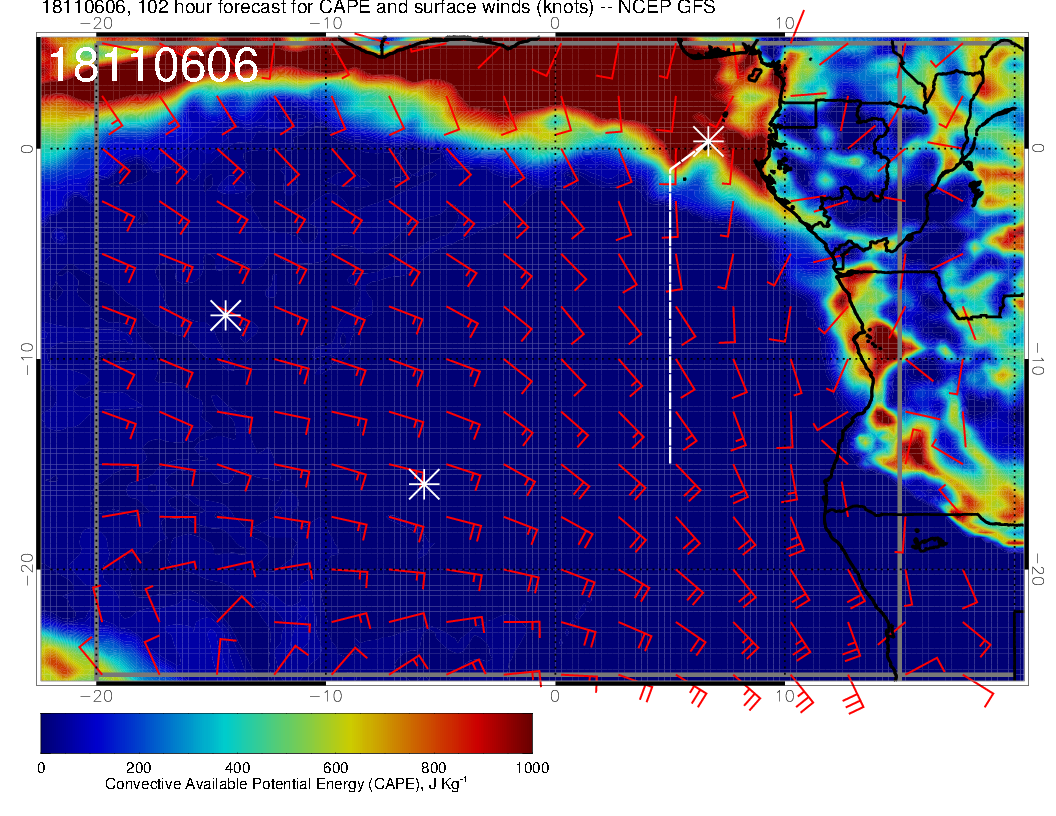This screenshot has height=816, width=1056.
Task: Click the "10" longitude label on bottom axis
Action: click(x=786, y=695)
